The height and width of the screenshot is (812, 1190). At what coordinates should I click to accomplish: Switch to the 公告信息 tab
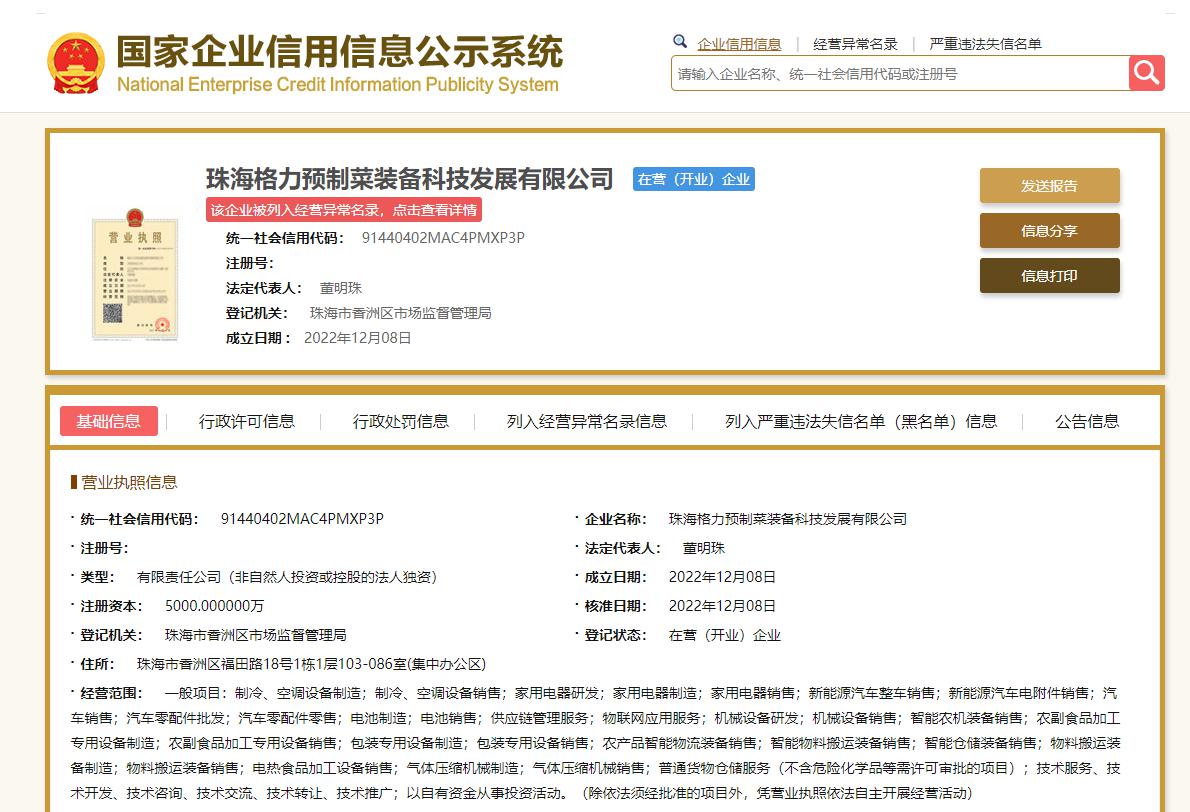(x=1087, y=421)
